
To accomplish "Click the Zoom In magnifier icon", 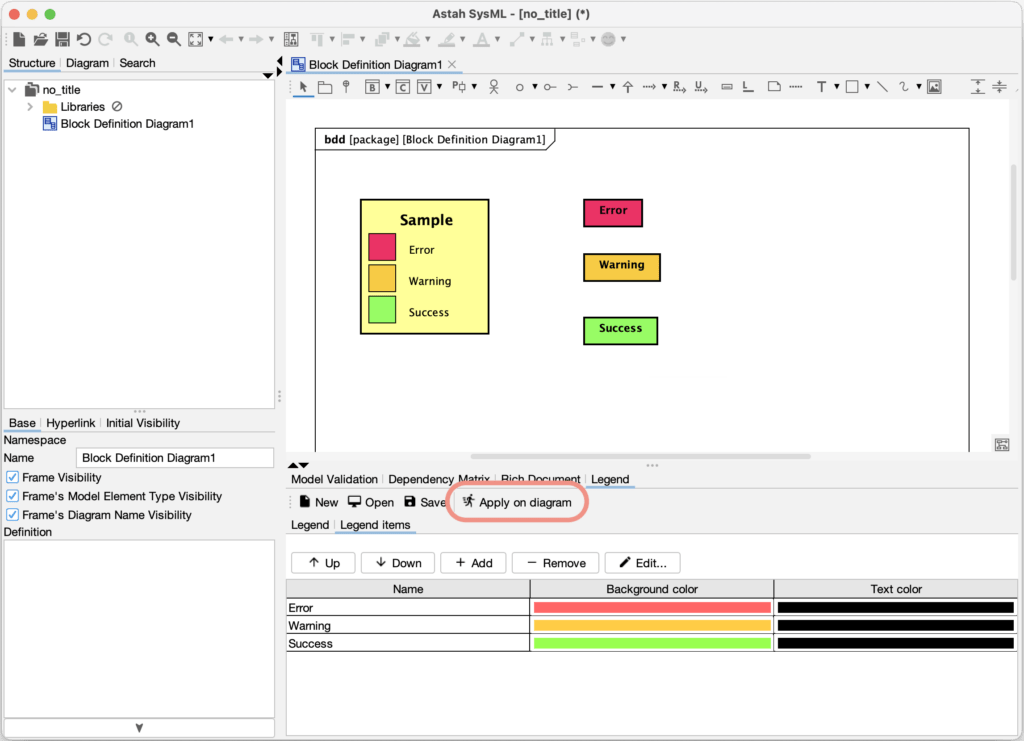I will 152,39.
